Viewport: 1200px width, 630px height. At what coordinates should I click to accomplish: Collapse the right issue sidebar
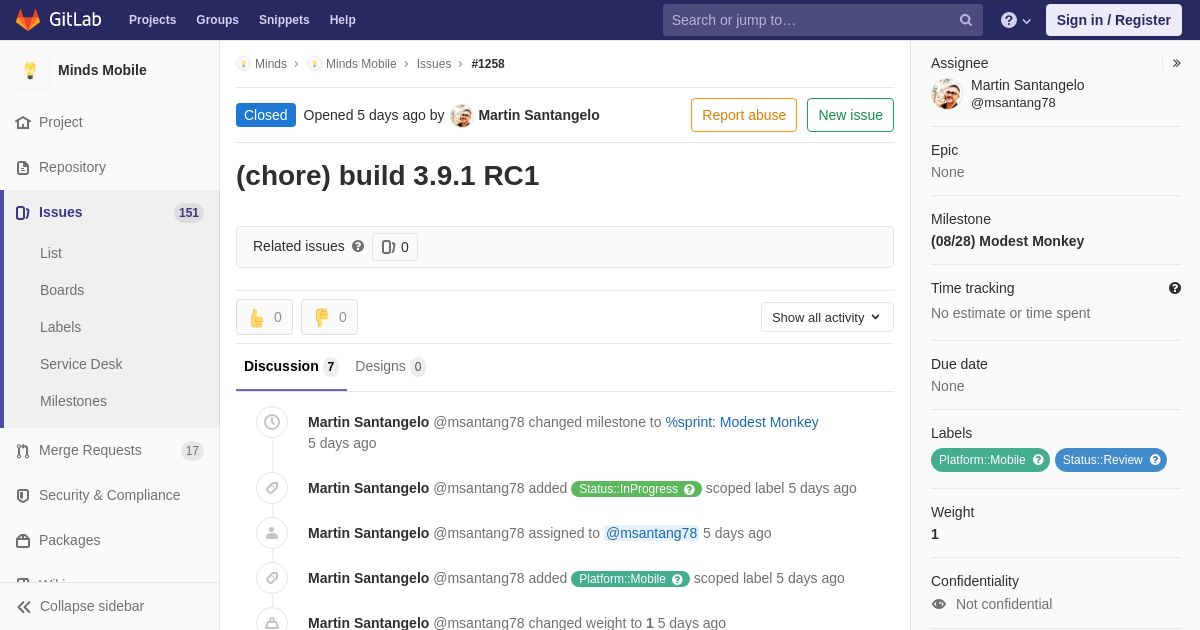pyautogui.click(x=1176, y=63)
